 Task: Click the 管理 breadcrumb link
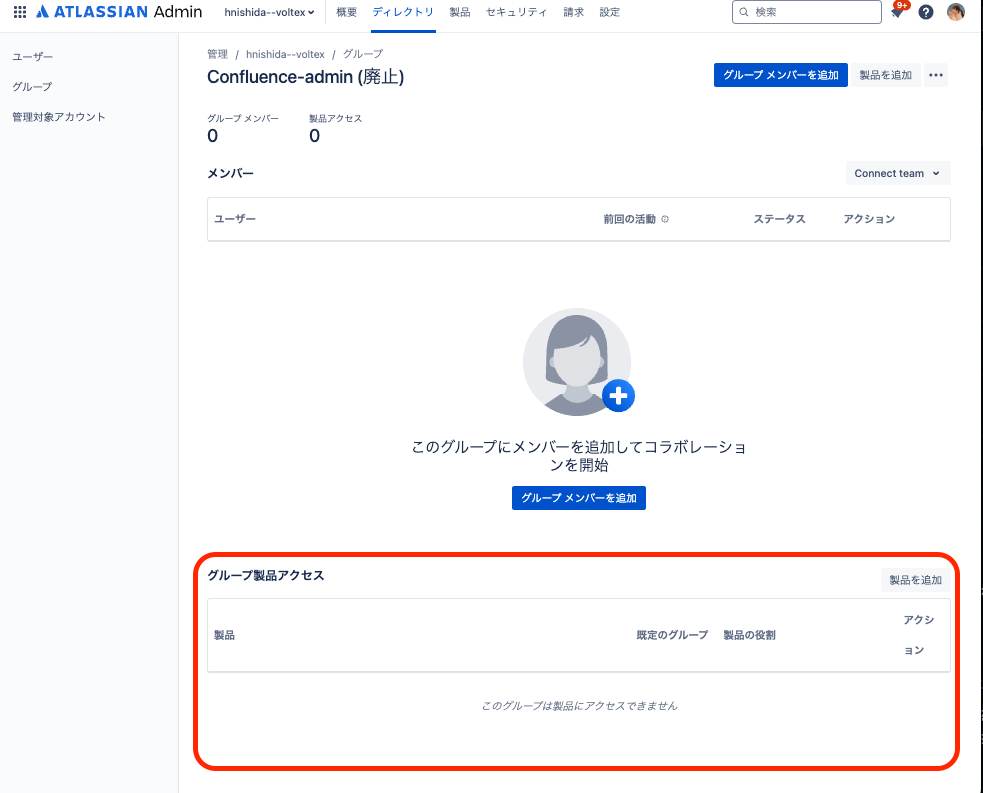(218, 54)
